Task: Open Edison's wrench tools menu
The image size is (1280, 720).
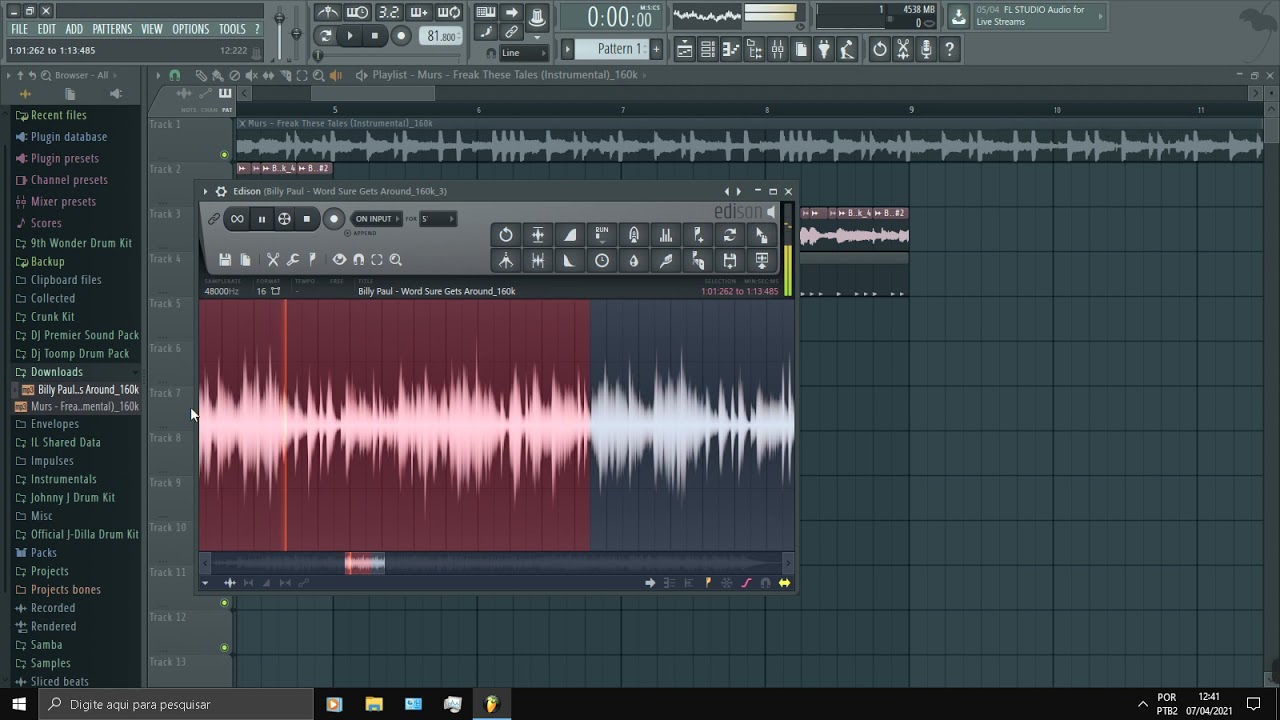Action: coord(292,260)
